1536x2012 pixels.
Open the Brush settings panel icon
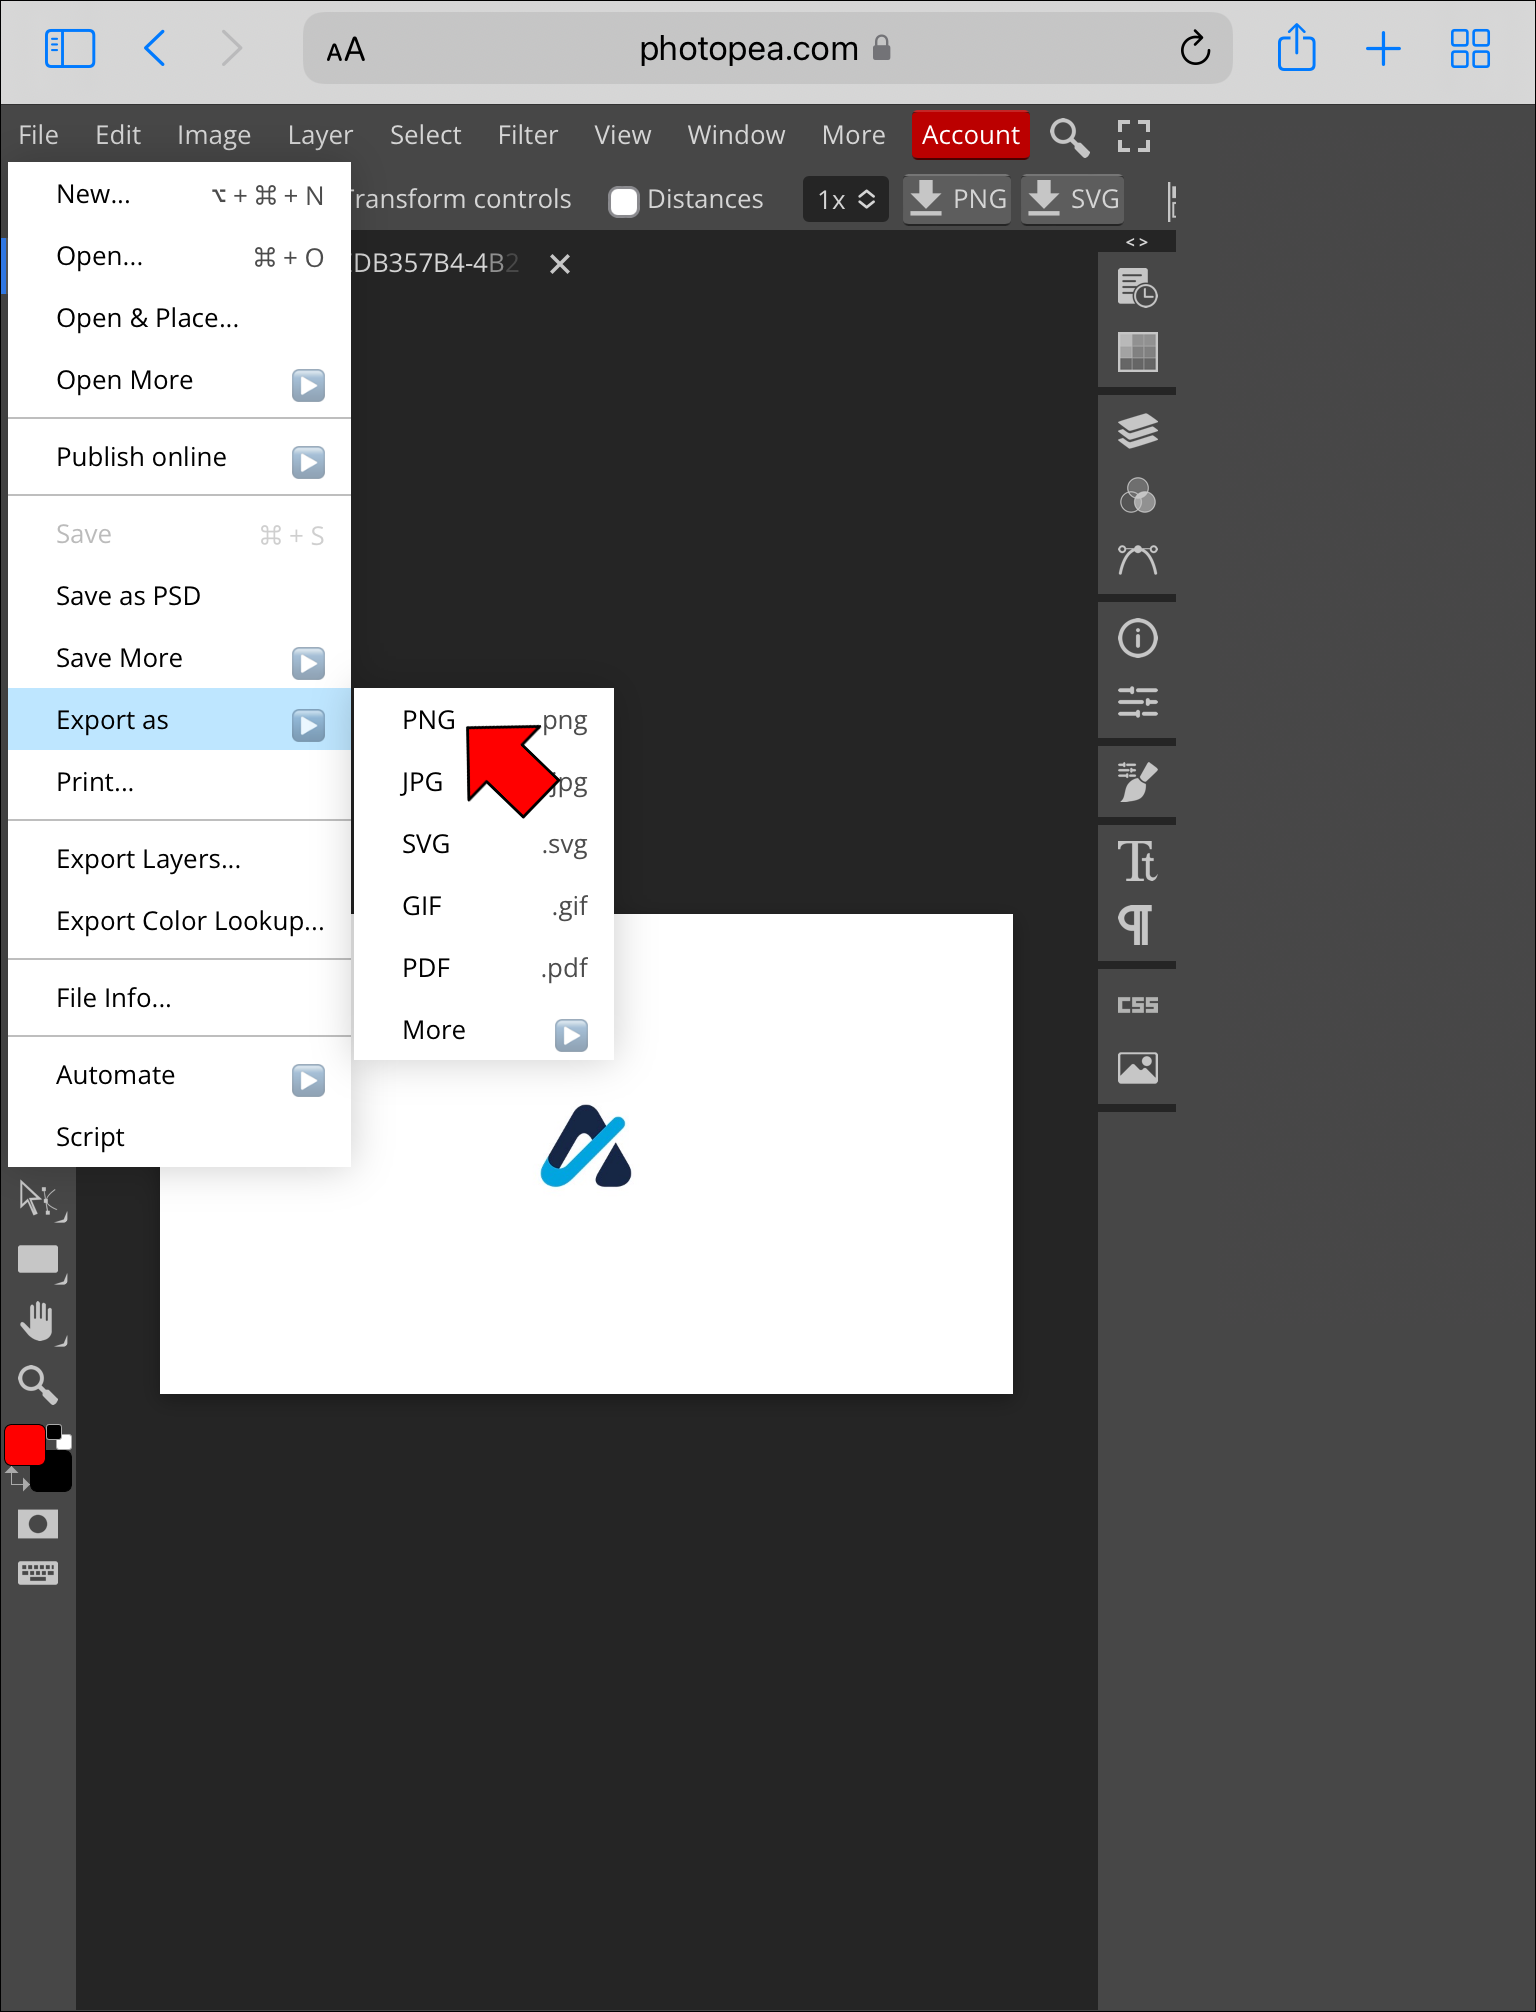pyautogui.click(x=1137, y=781)
